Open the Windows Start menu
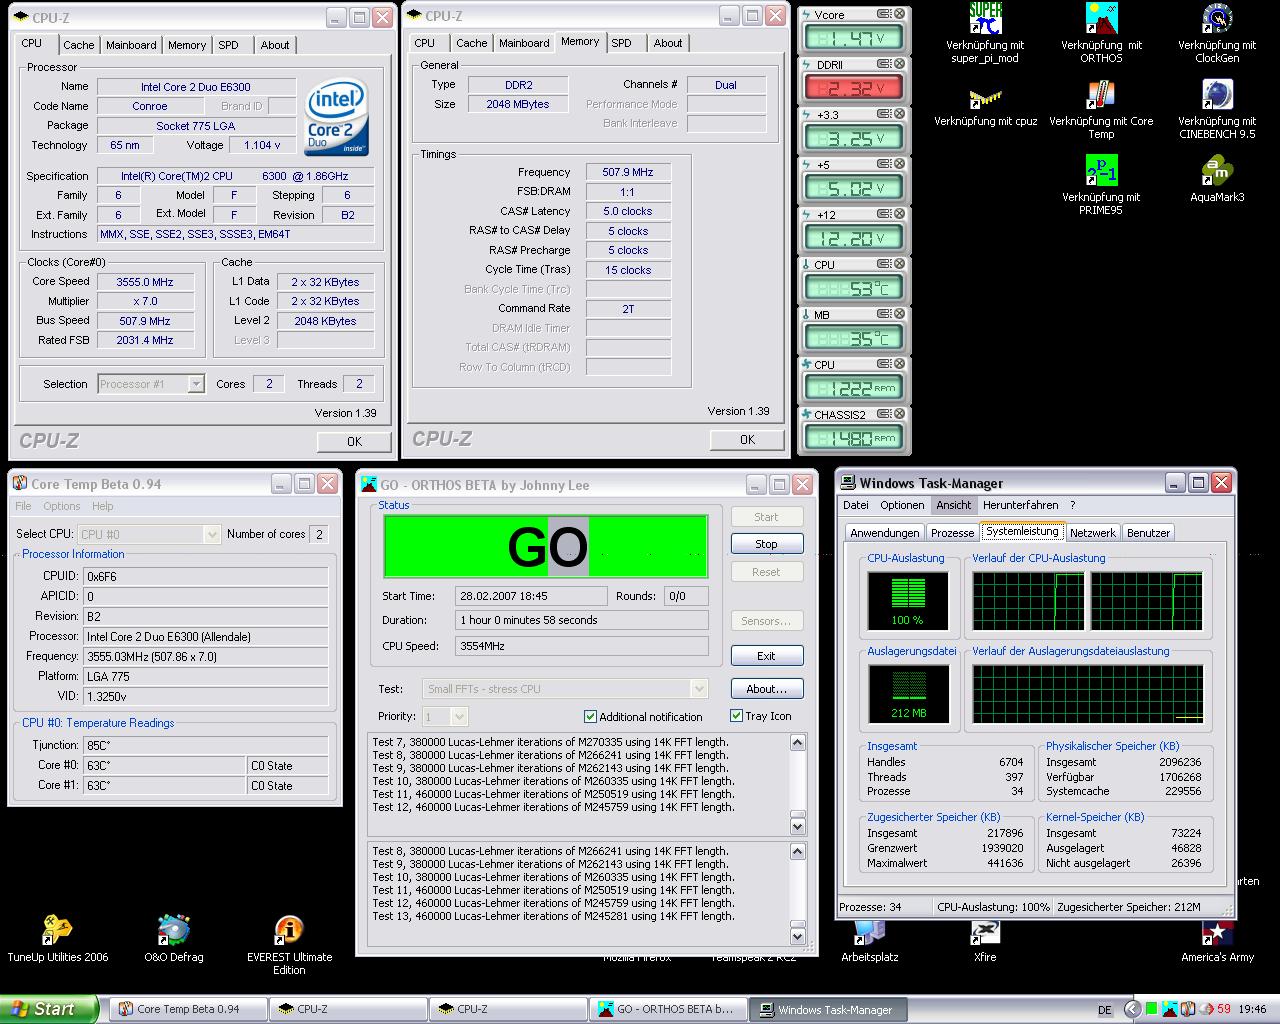The height and width of the screenshot is (1024, 1280). [49, 1009]
